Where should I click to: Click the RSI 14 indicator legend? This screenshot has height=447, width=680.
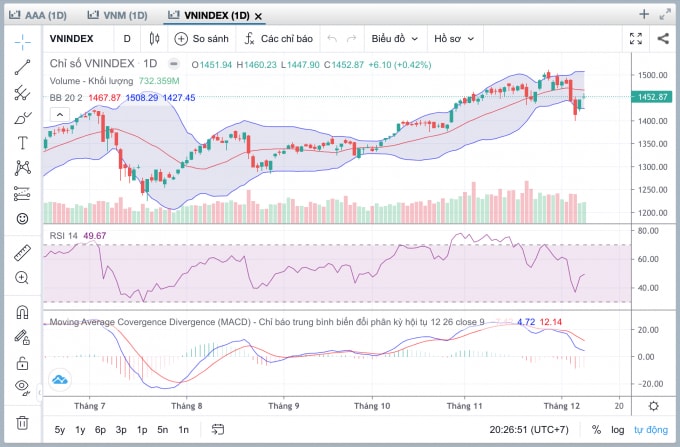(78, 236)
